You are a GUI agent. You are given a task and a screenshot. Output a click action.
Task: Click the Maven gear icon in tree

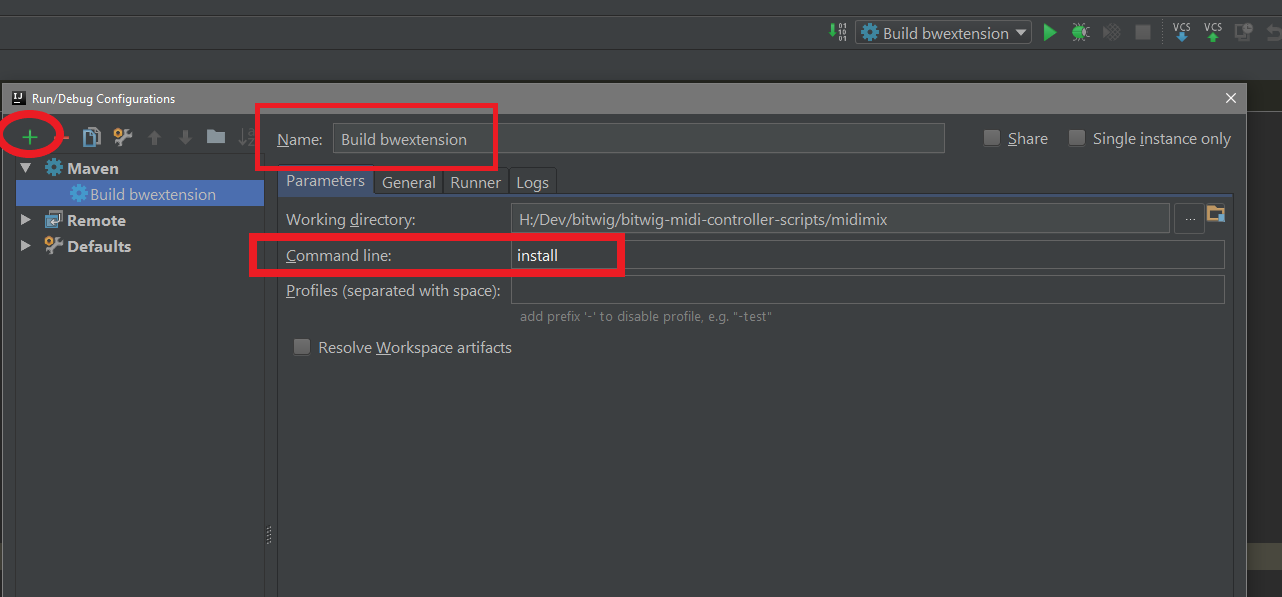pyautogui.click(x=54, y=168)
